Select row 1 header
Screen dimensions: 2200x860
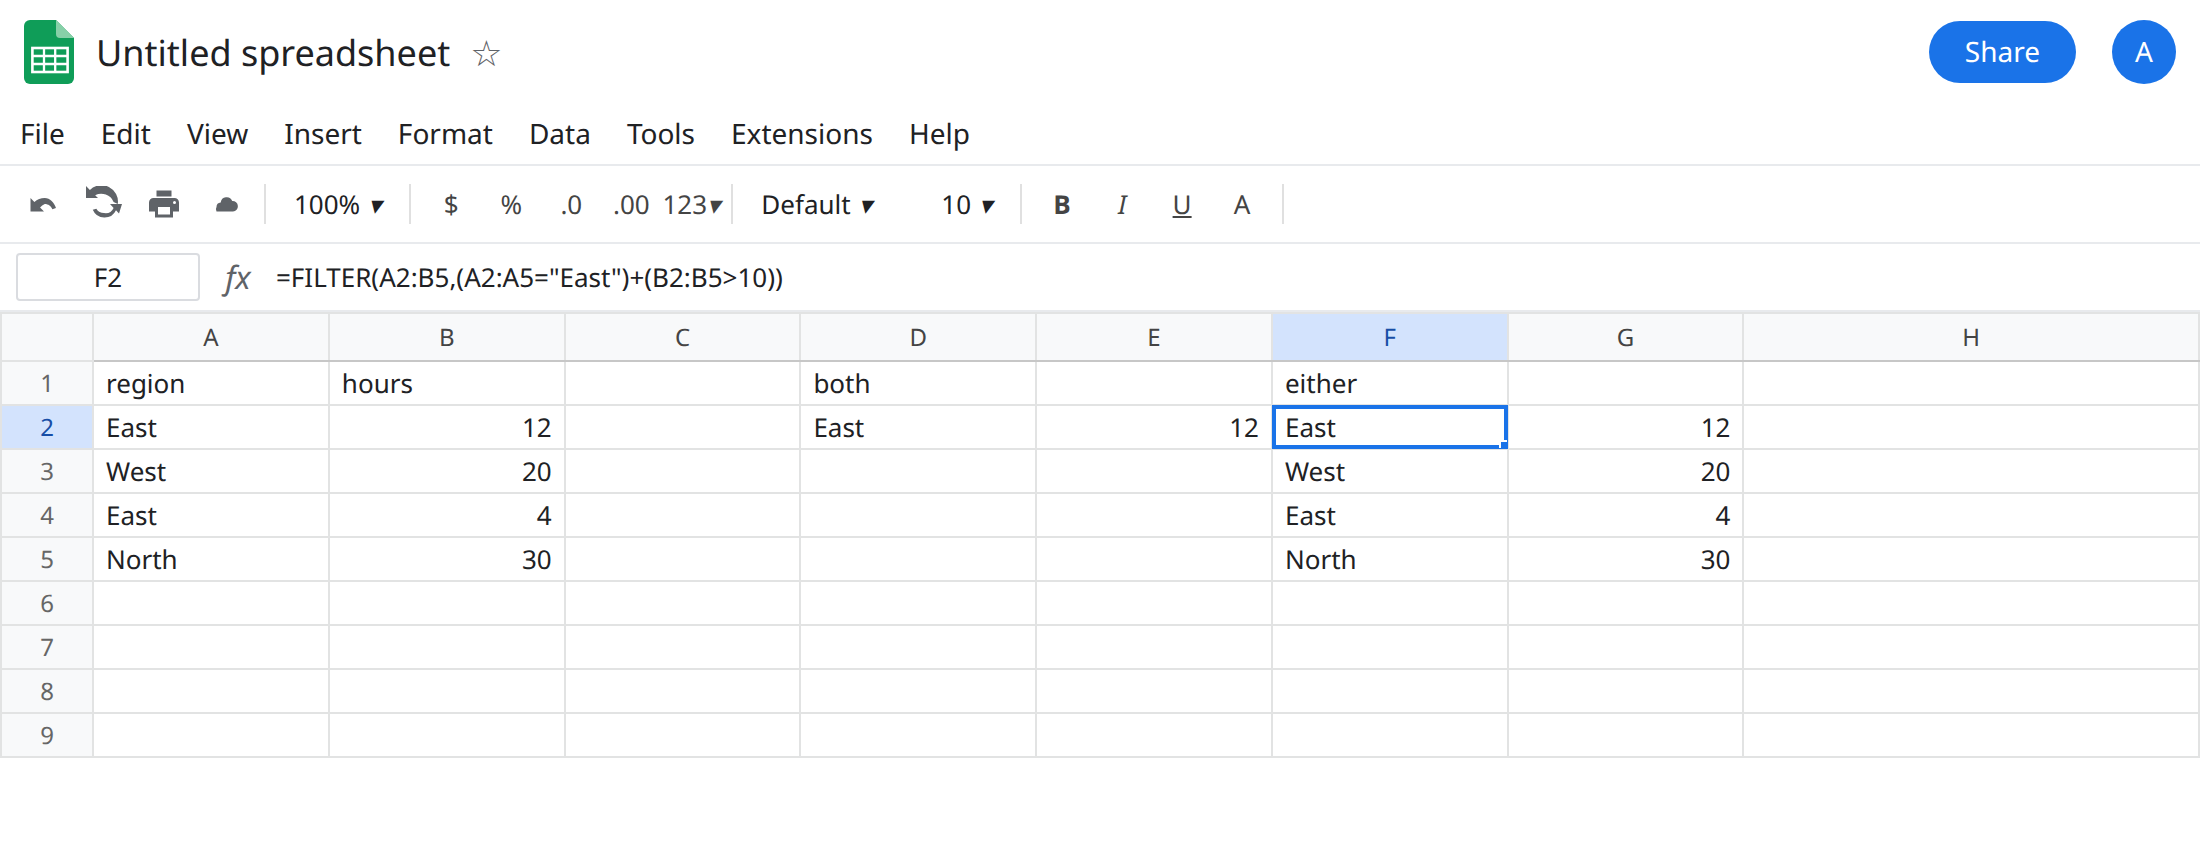[47, 384]
